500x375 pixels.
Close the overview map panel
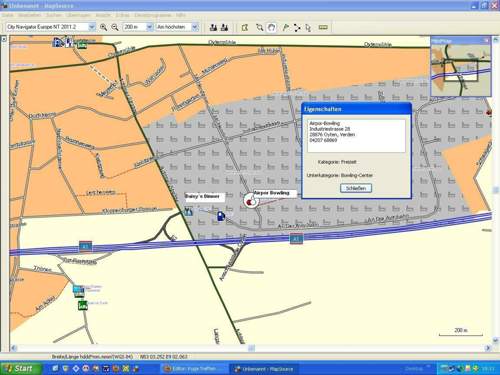click(486, 41)
